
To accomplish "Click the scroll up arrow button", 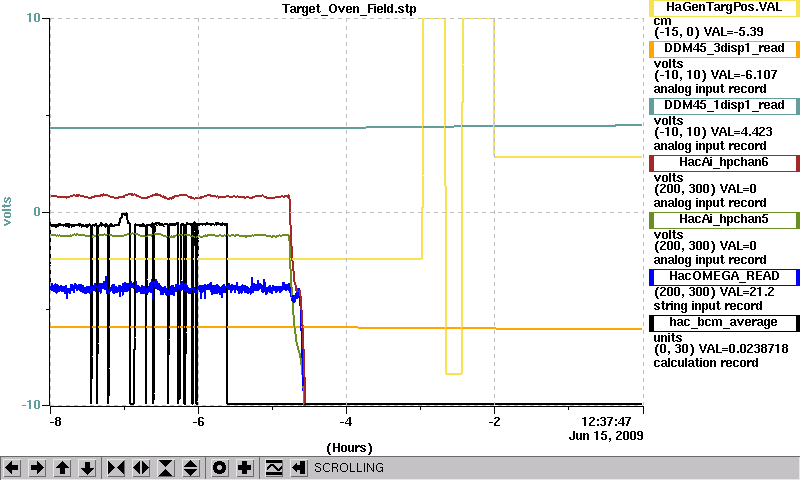I will pyautogui.click(x=62, y=467).
